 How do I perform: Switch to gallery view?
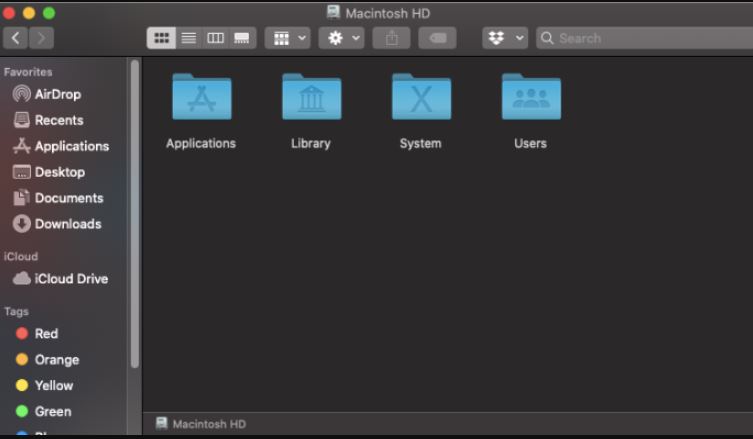242,38
